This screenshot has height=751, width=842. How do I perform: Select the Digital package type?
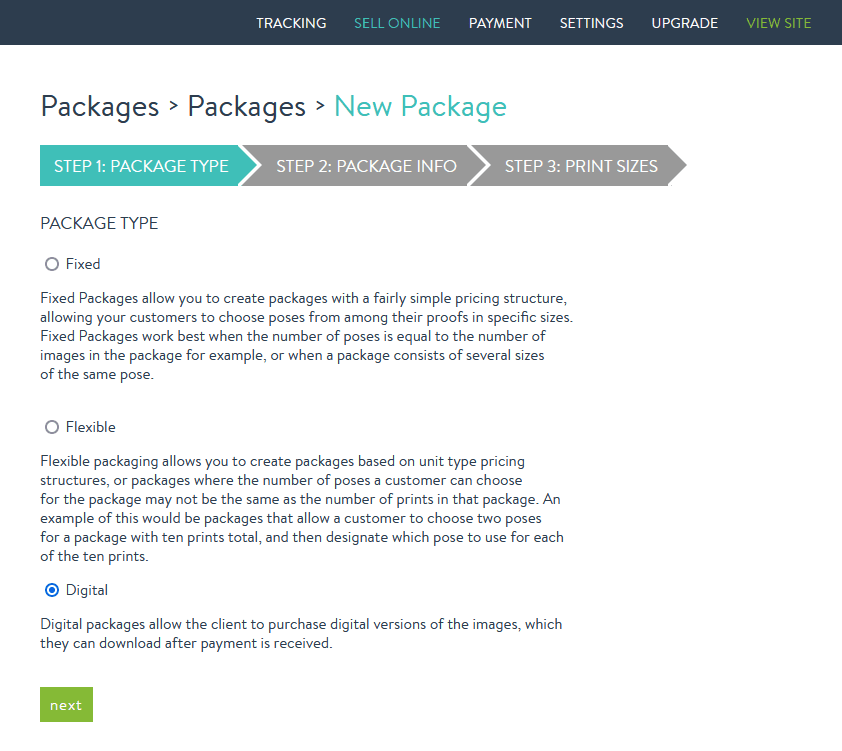click(x=51, y=590)
